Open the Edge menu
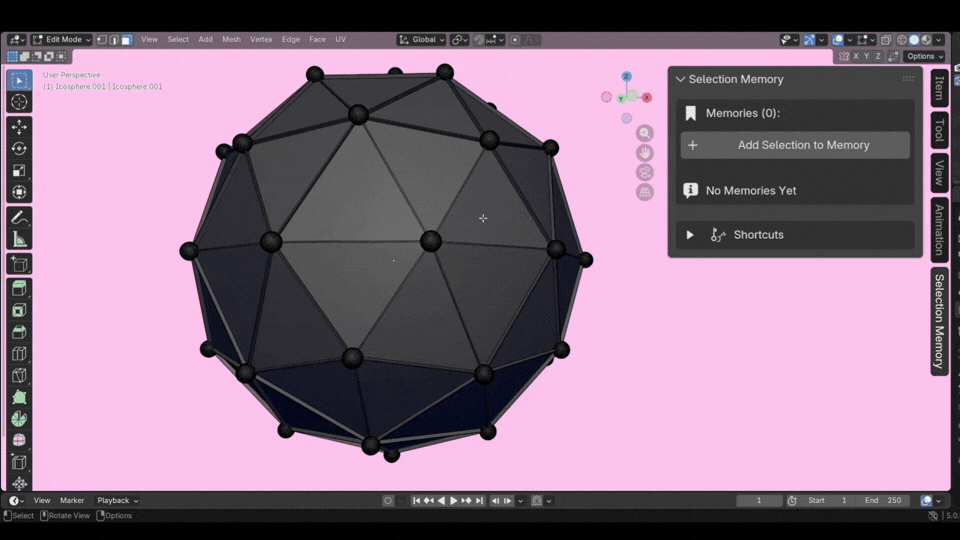This screenshot has height=540, width=960. pos(291,40)
